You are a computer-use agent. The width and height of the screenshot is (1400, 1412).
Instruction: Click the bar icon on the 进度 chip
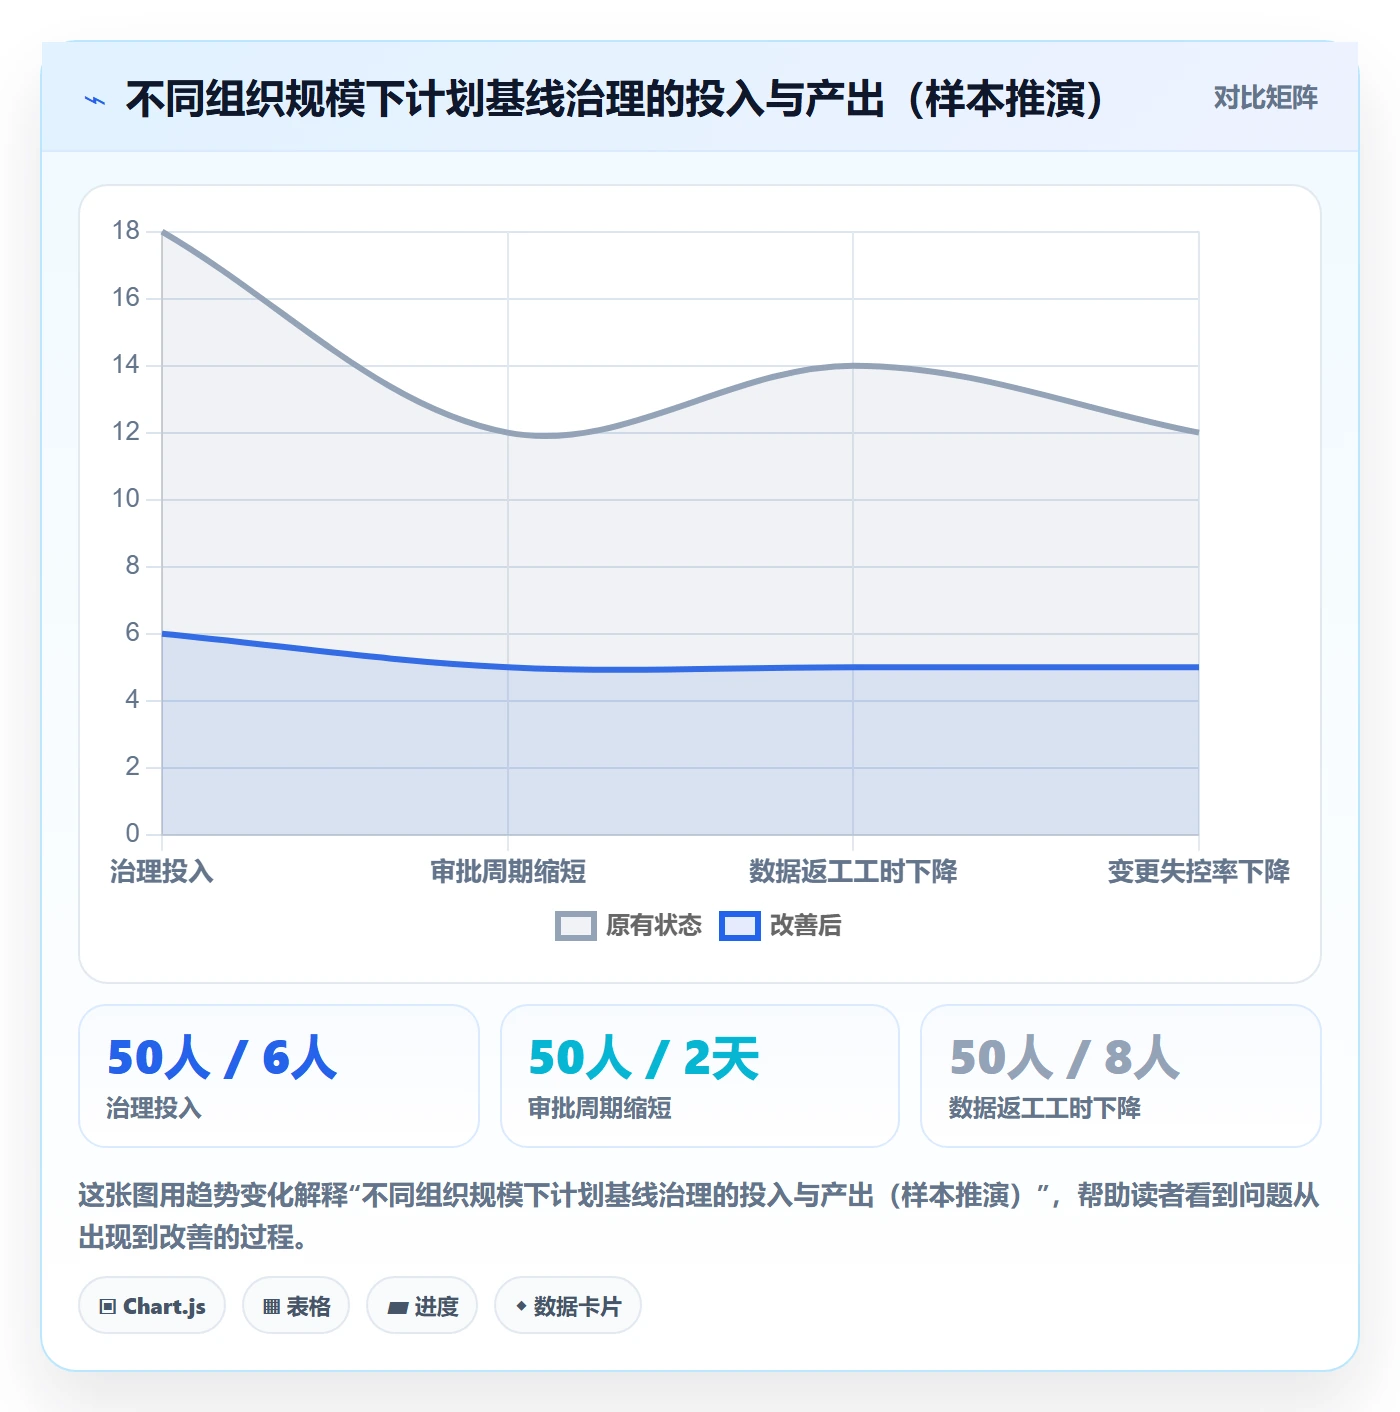pos(398,1307)
